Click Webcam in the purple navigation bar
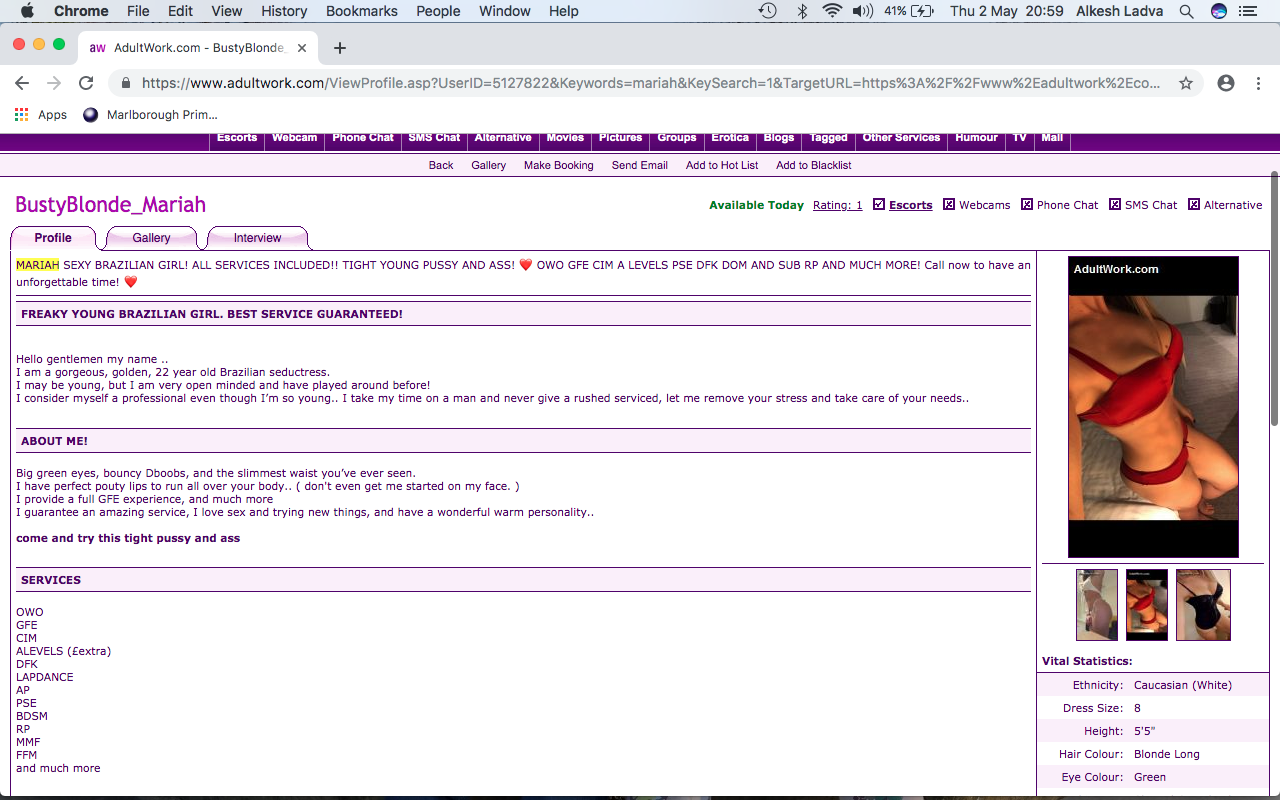This screenshot has width=1280, height=800. pyautogui.click(x=295, y=138)
